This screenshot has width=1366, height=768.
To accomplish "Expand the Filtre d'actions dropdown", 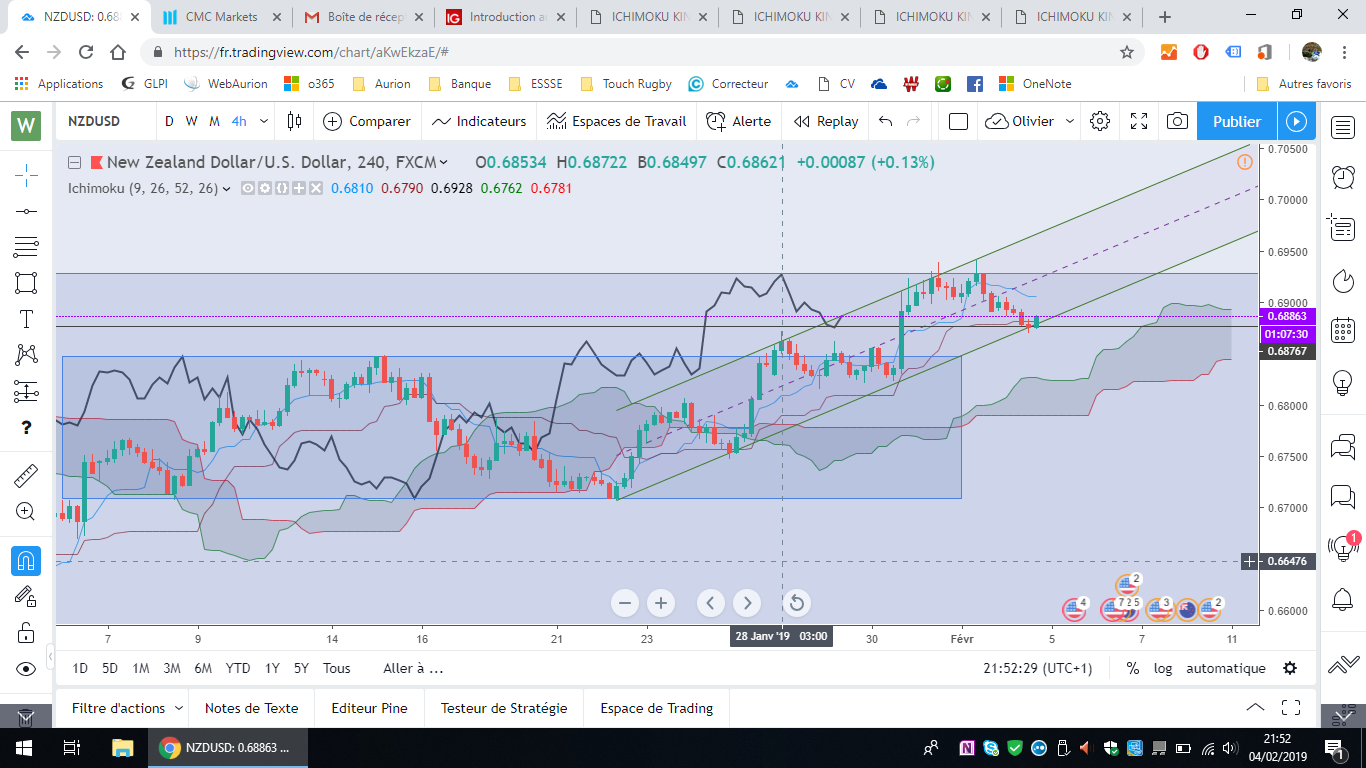I will pos(179,708).
